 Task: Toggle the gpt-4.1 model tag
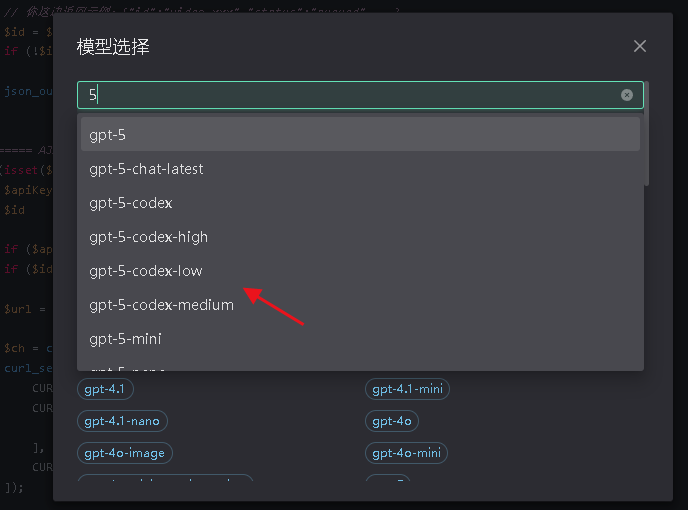tap(105, 389)
